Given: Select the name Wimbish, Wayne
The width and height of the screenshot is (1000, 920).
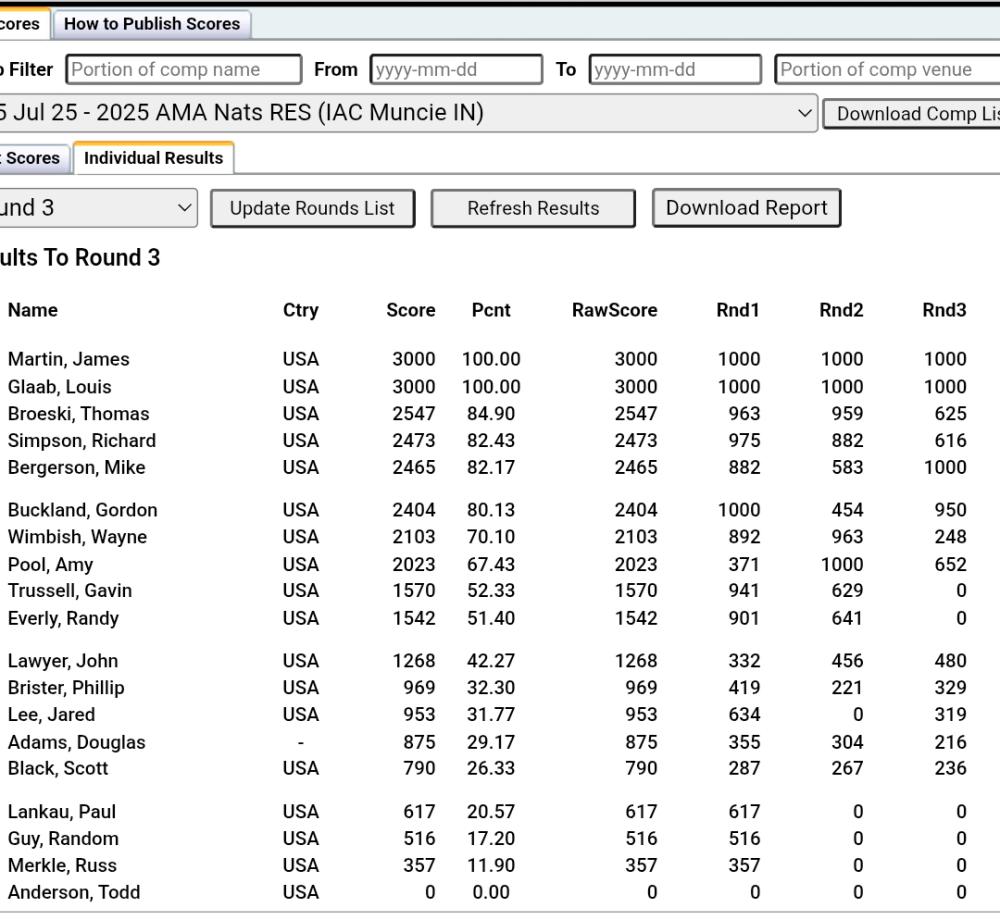Looking at the screenshot, I should pos(78,537).
